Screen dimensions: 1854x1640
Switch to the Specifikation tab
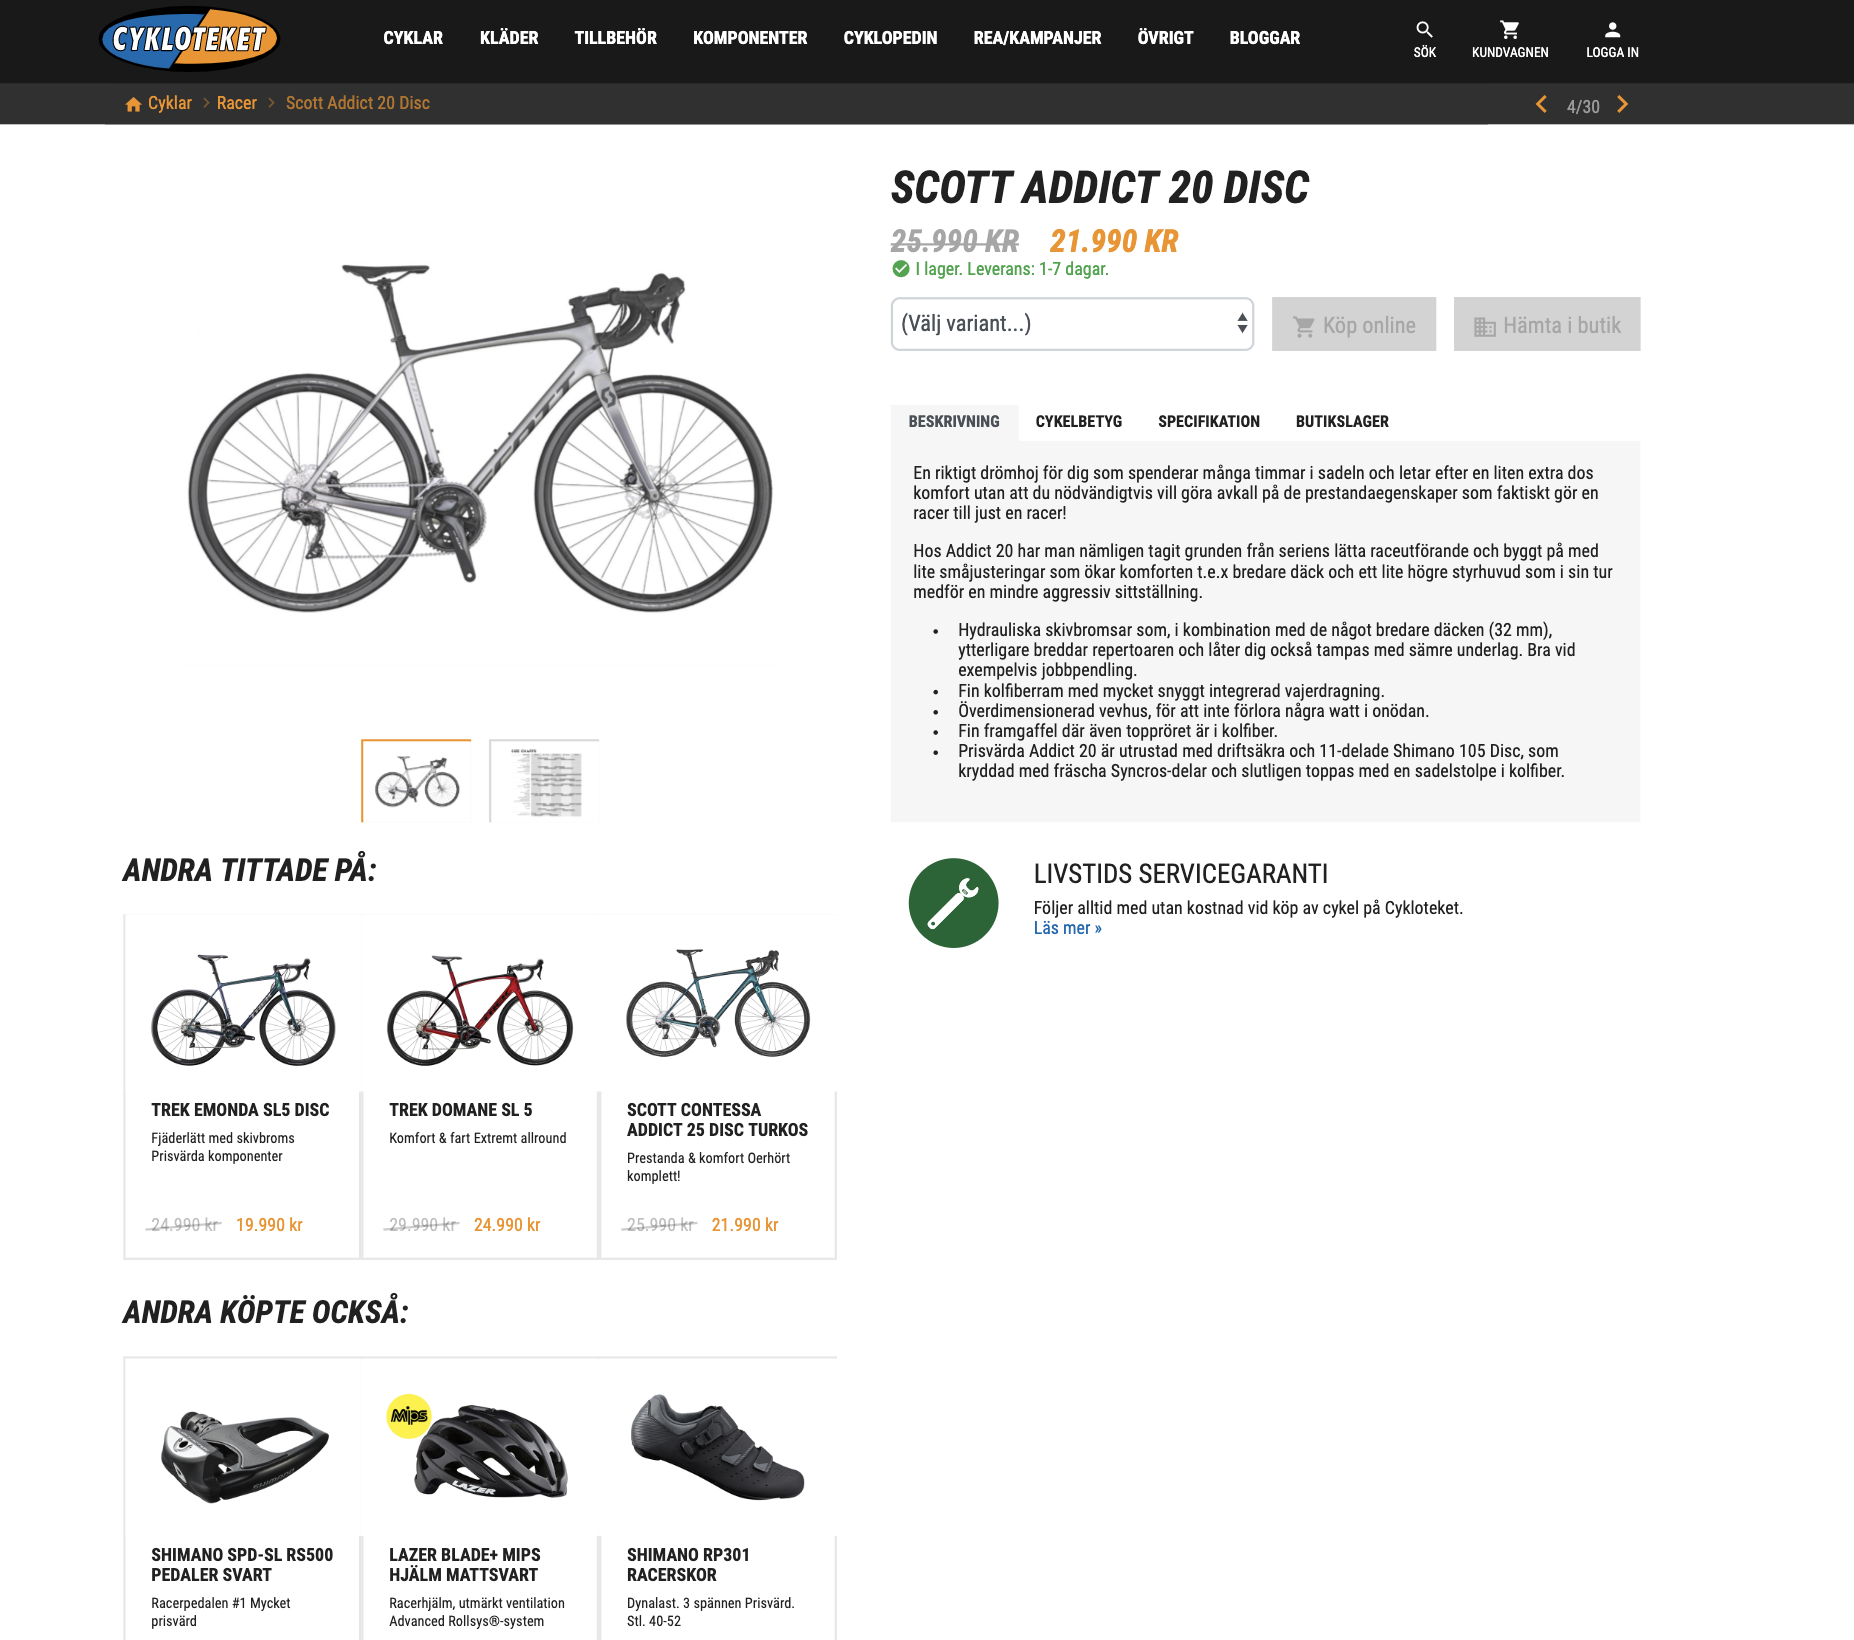click(1208, 422)
